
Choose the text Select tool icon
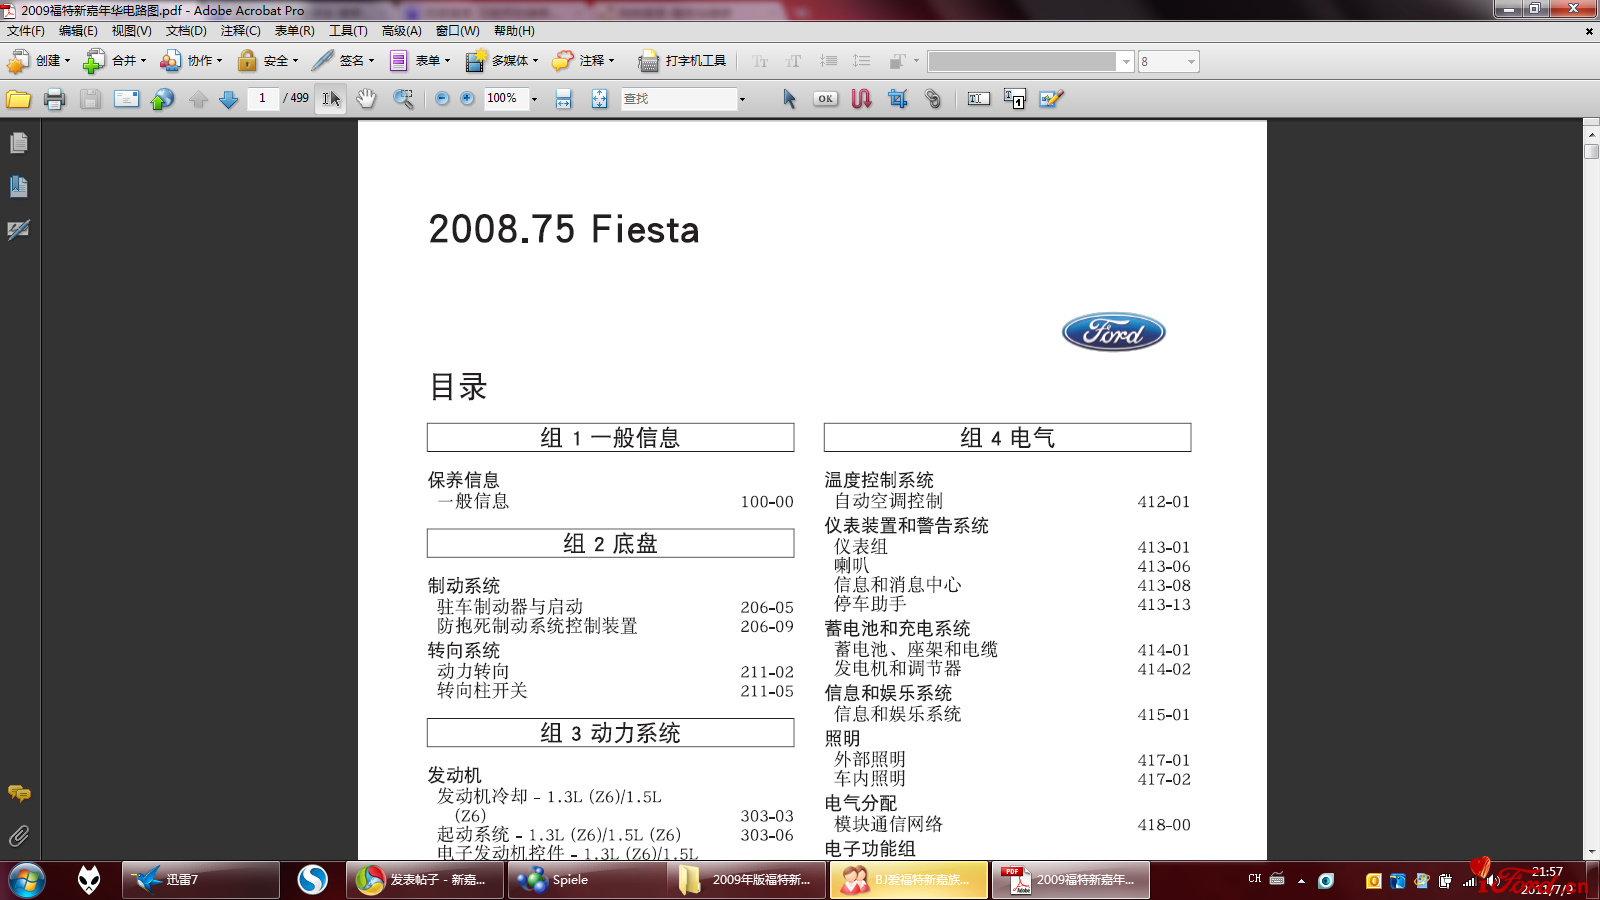click(331, 99)
